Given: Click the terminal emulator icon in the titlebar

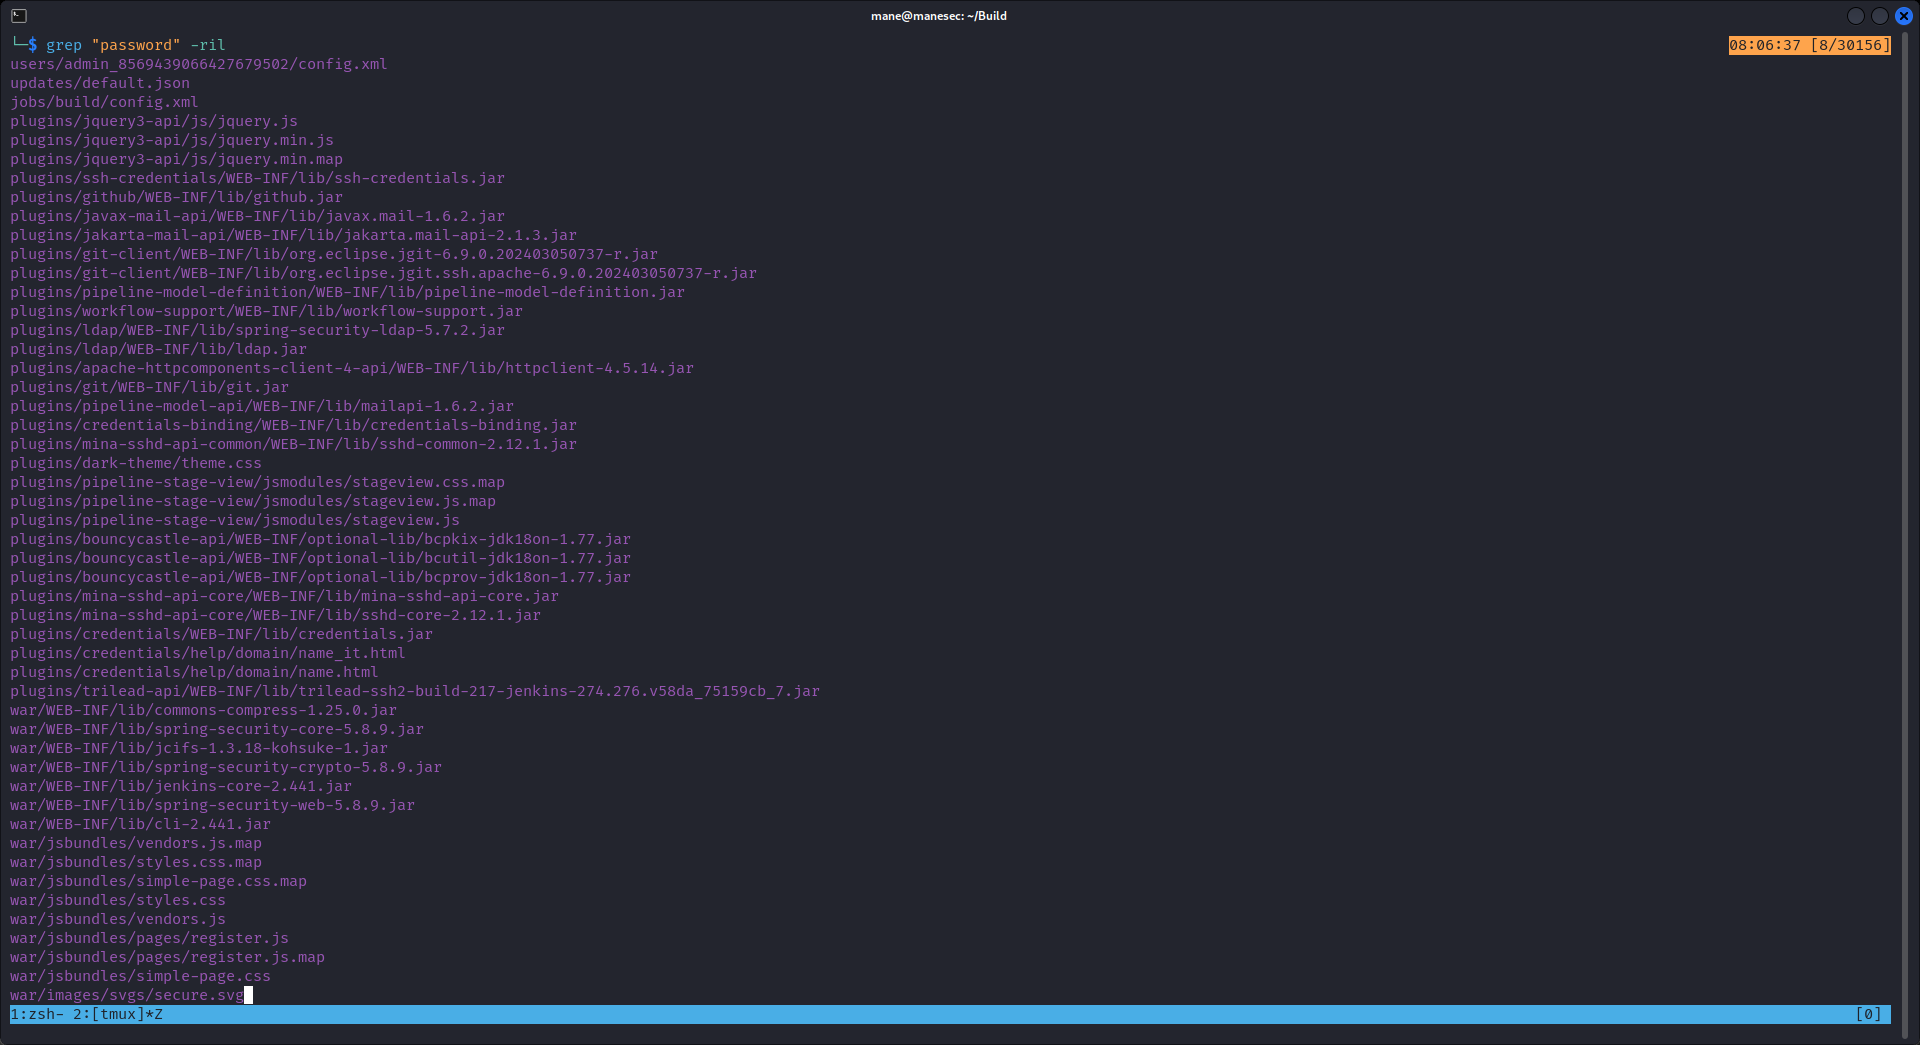Looking at the screenshot, I should 18,15.
